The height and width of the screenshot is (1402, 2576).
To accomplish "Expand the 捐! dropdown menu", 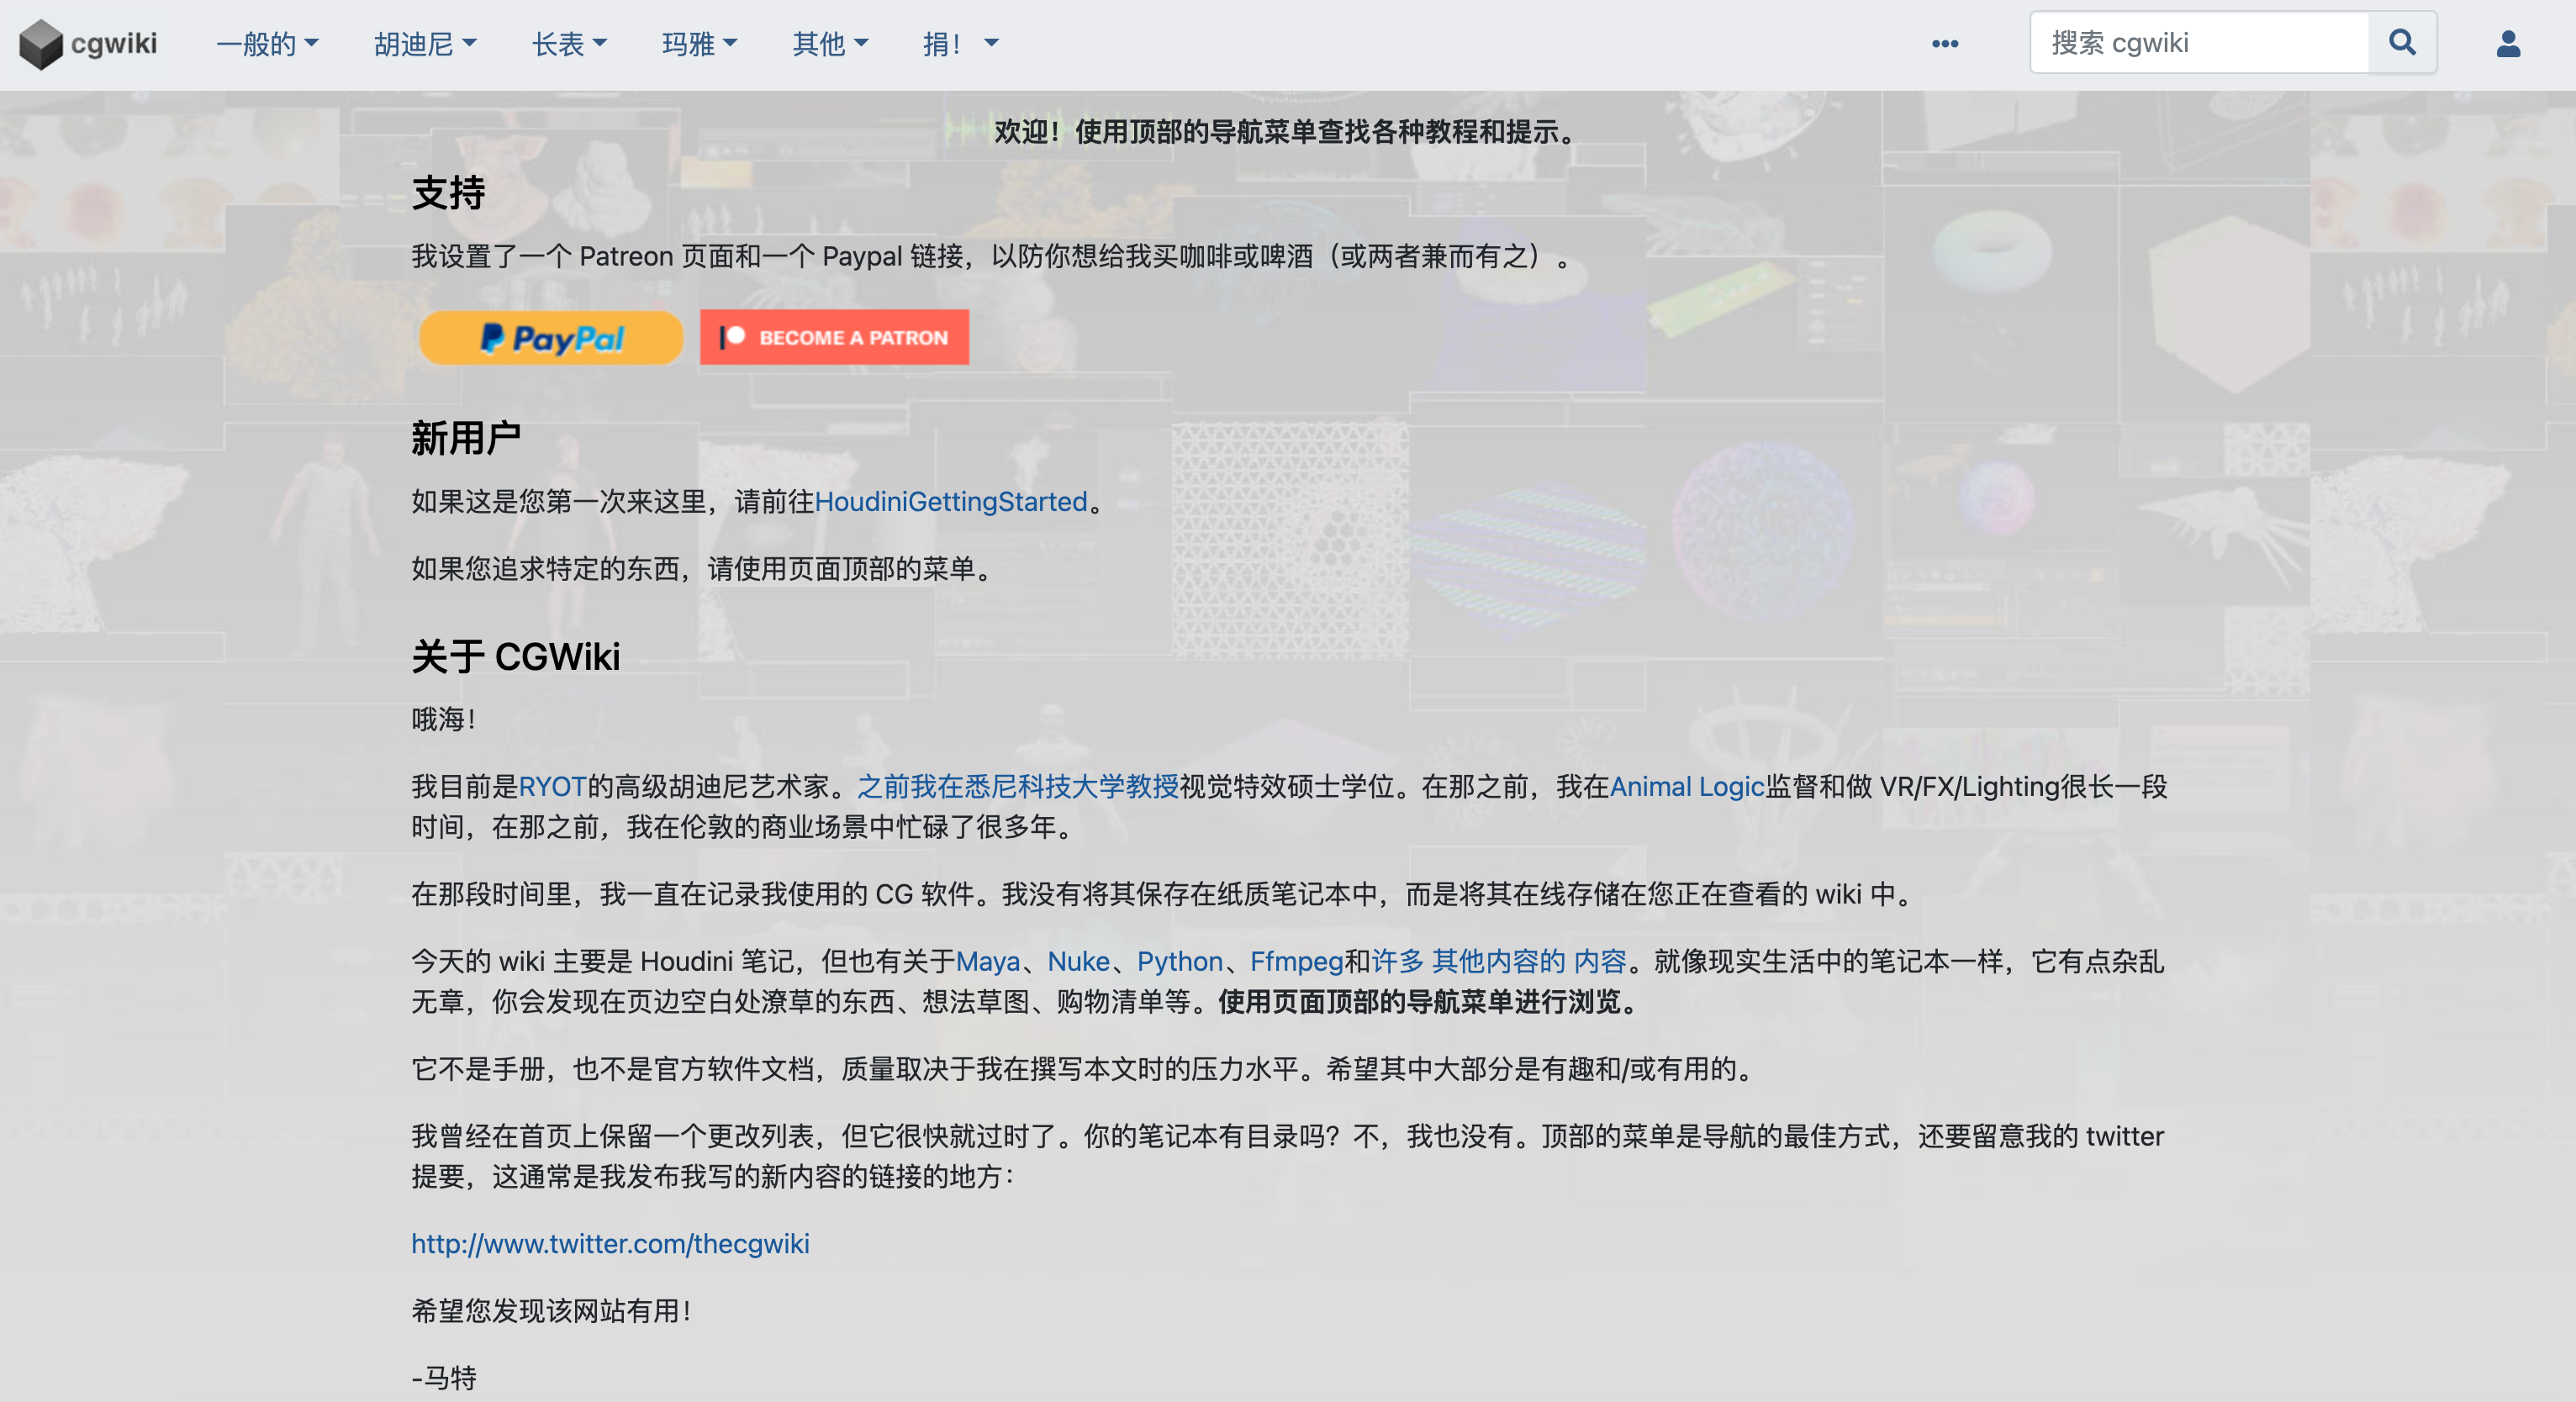I will [x=960, y=44].
